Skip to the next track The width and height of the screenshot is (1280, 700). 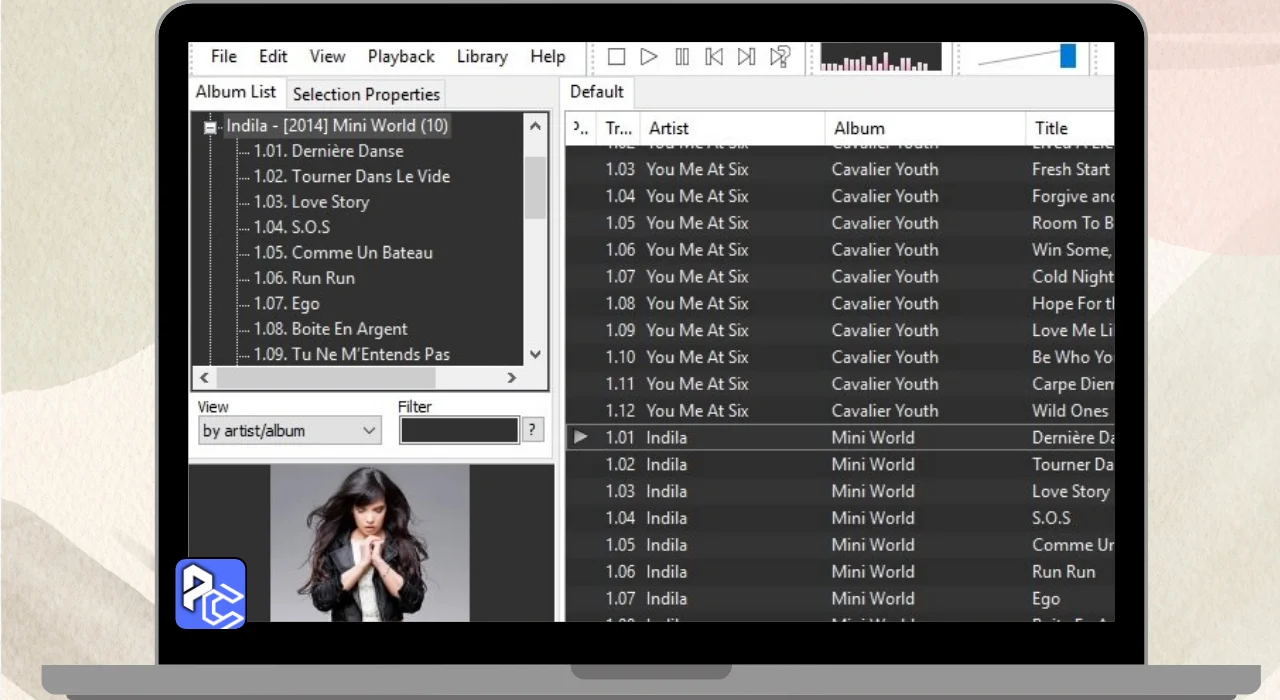[746, 57]
